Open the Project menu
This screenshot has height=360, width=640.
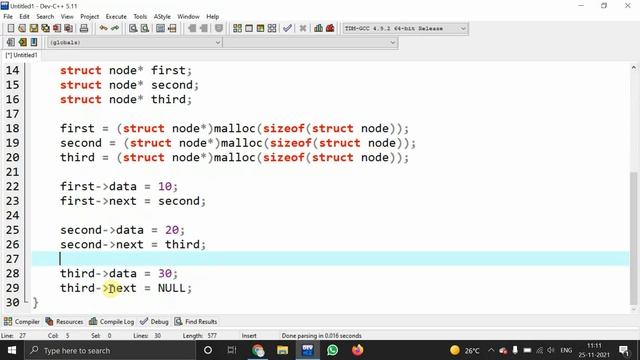point(89,16)
